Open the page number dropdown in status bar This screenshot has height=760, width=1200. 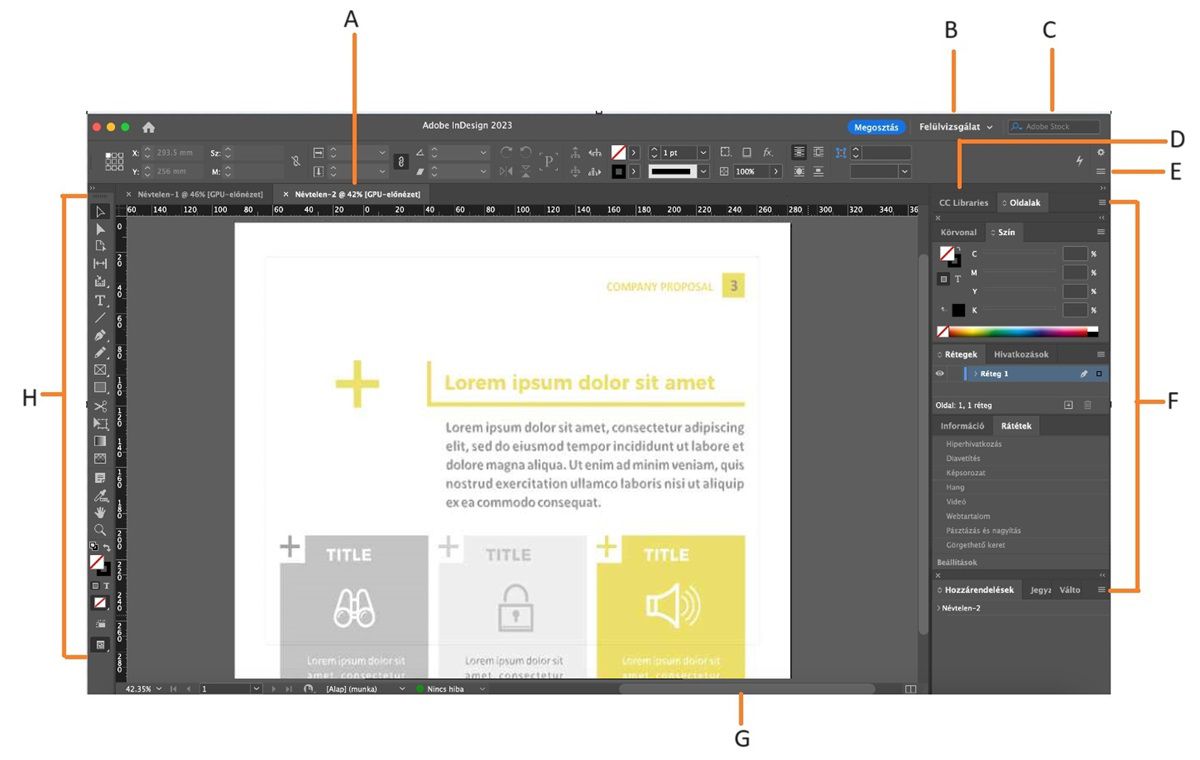pos(256,689)
